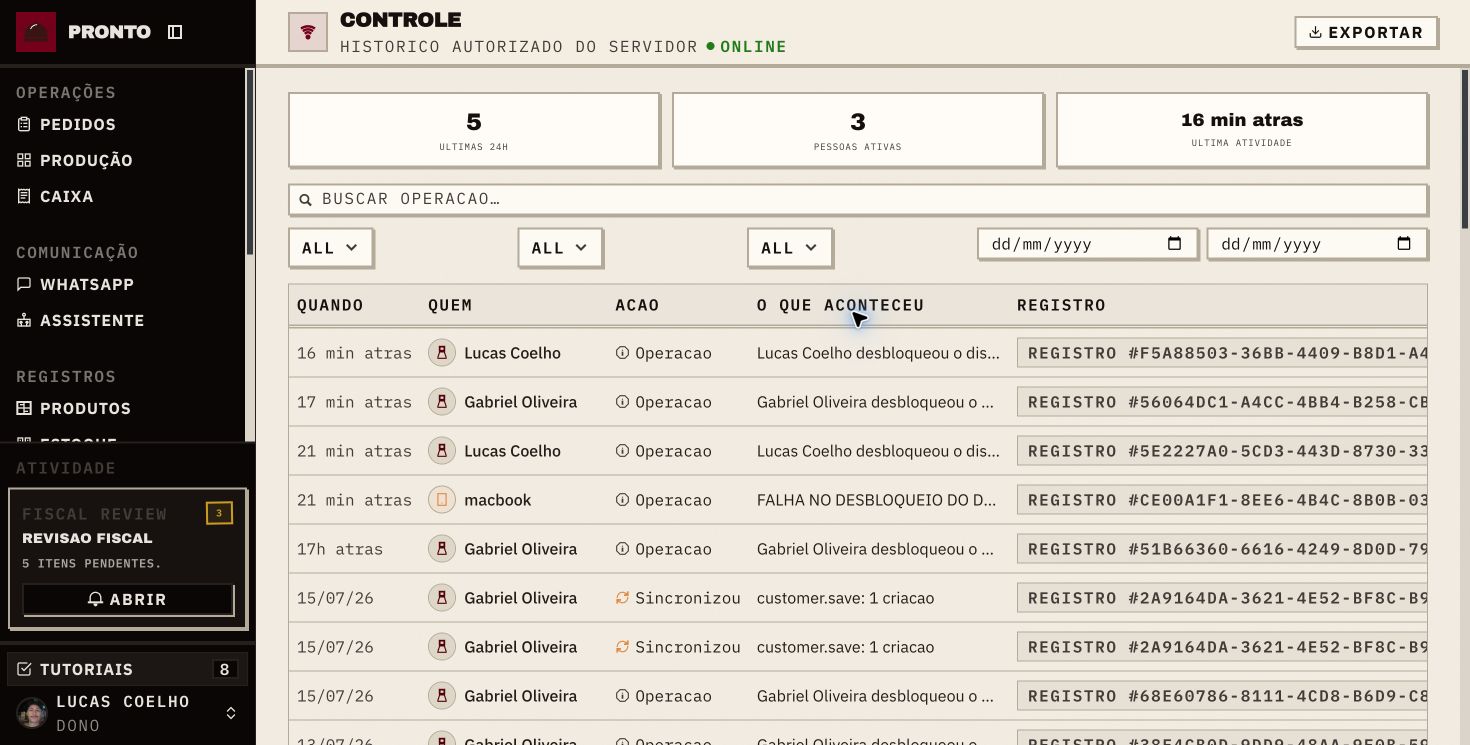The height and width of the screenshot is (745, 1470).
Task: Open the Revisao Fiscal with Abrir button
Action: click(128, 599)
